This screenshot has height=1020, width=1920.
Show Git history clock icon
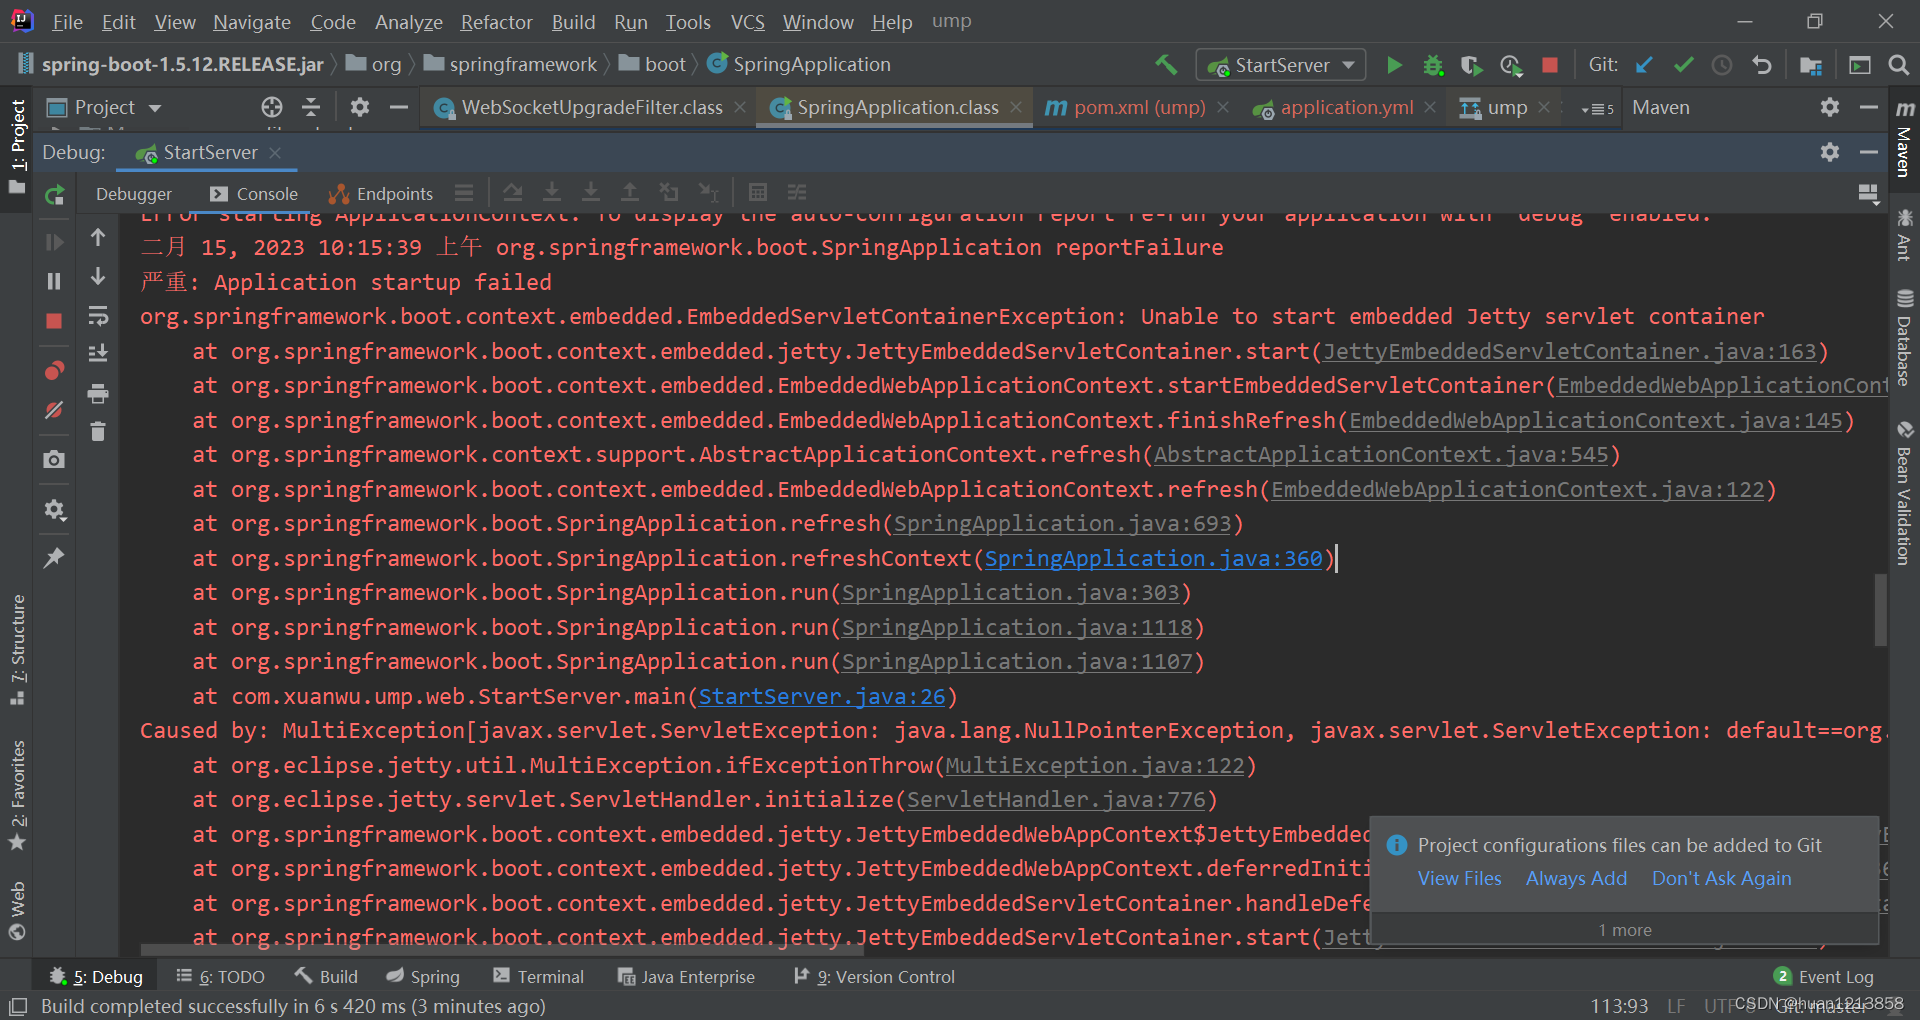click(1722, 65)
